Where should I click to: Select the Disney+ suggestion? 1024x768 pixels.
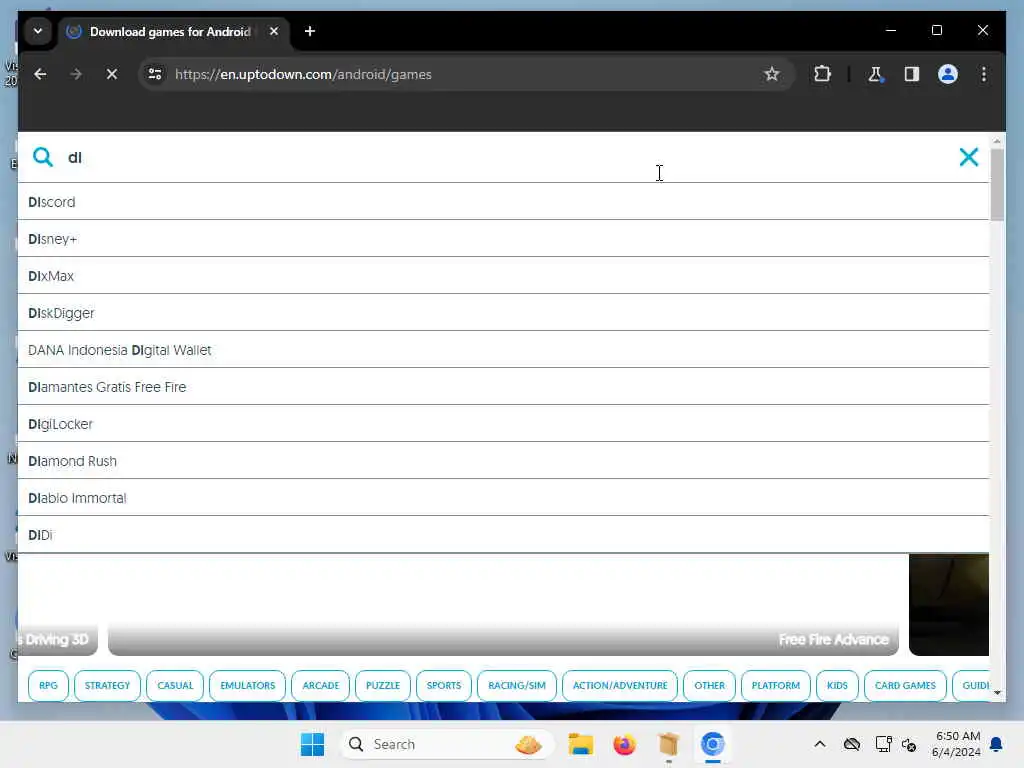(x=503, y=239)
